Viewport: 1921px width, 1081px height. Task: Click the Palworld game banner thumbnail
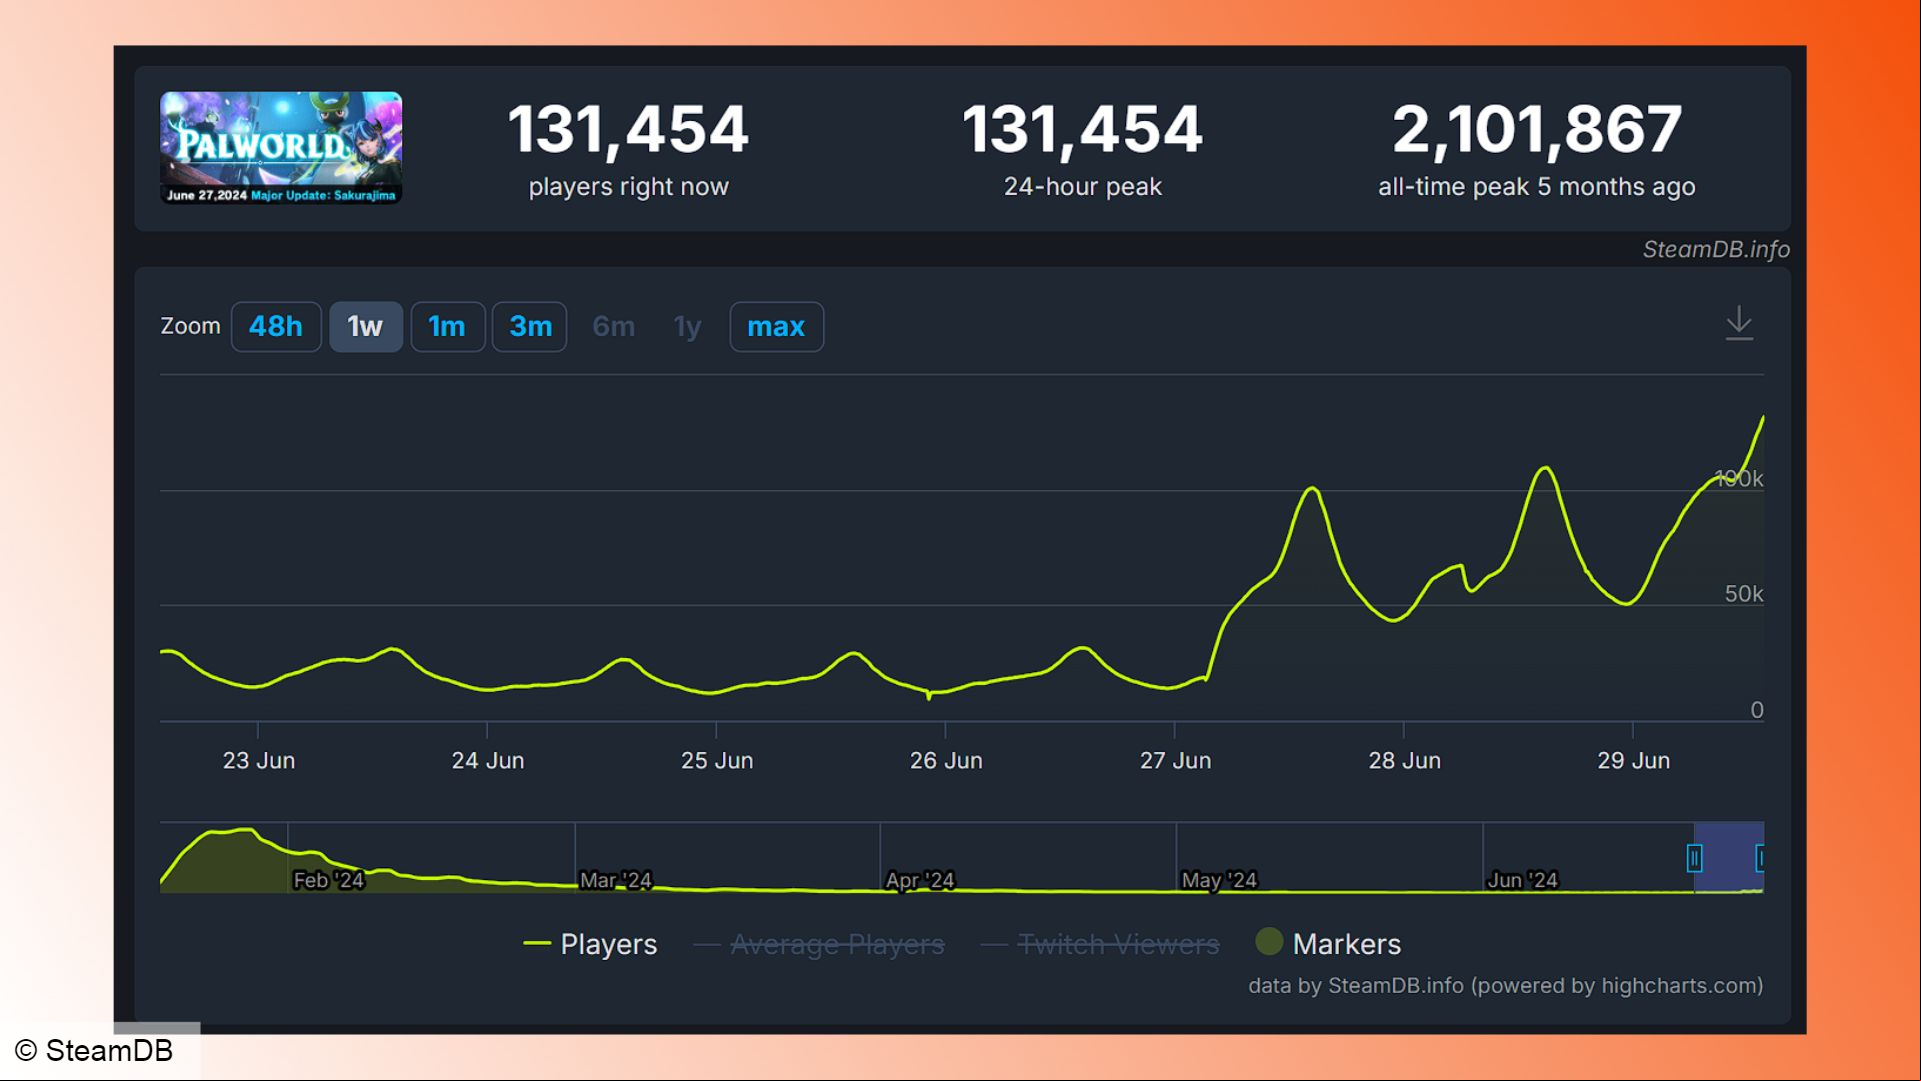click(x=281, y=148)
